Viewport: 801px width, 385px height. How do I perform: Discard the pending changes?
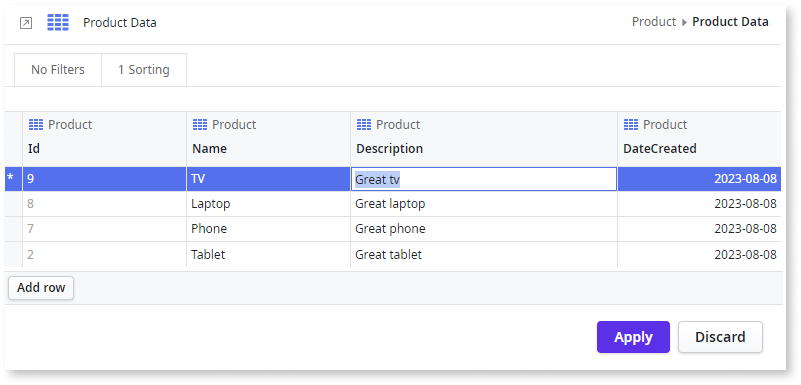(x=720, y=337)
